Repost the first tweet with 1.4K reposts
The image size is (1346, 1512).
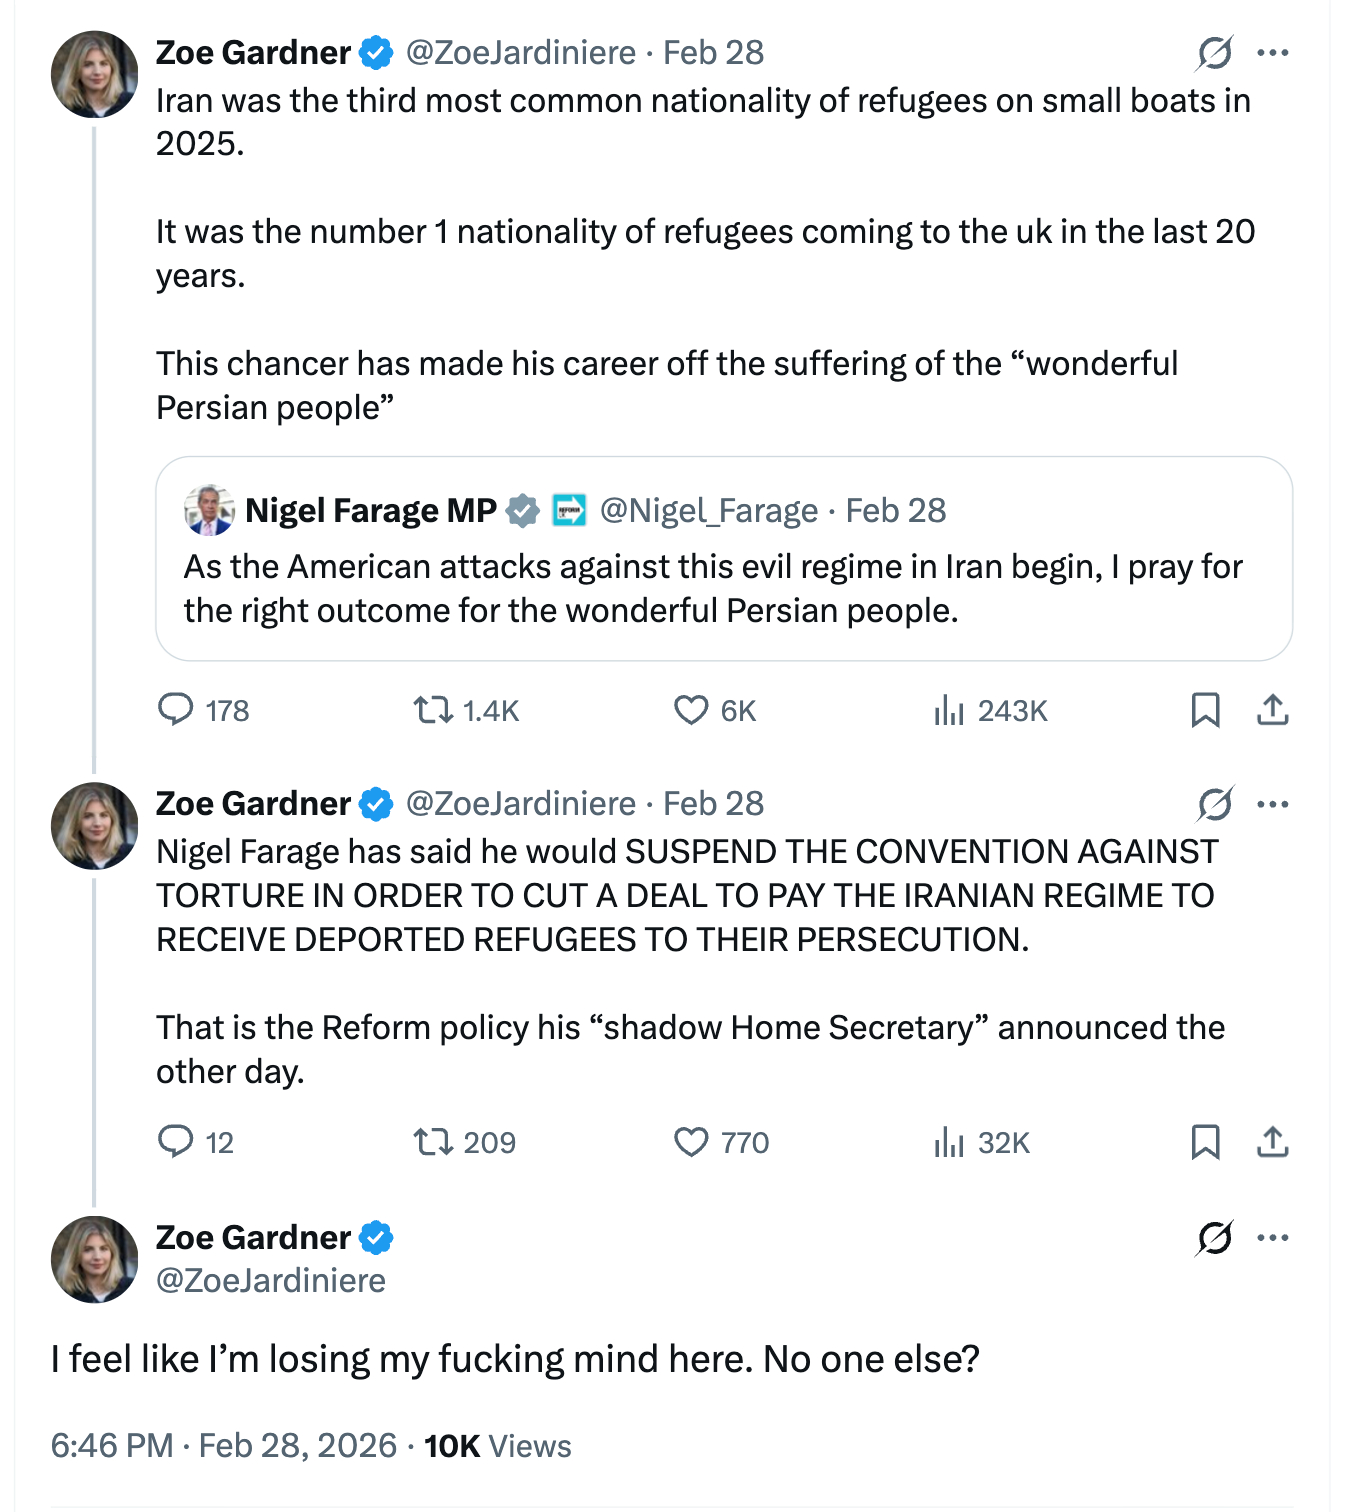(x=433, y=710)
